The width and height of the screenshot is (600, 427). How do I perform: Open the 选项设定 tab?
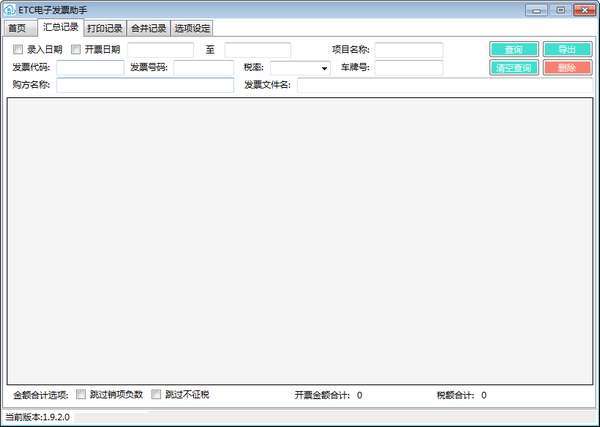192,28
